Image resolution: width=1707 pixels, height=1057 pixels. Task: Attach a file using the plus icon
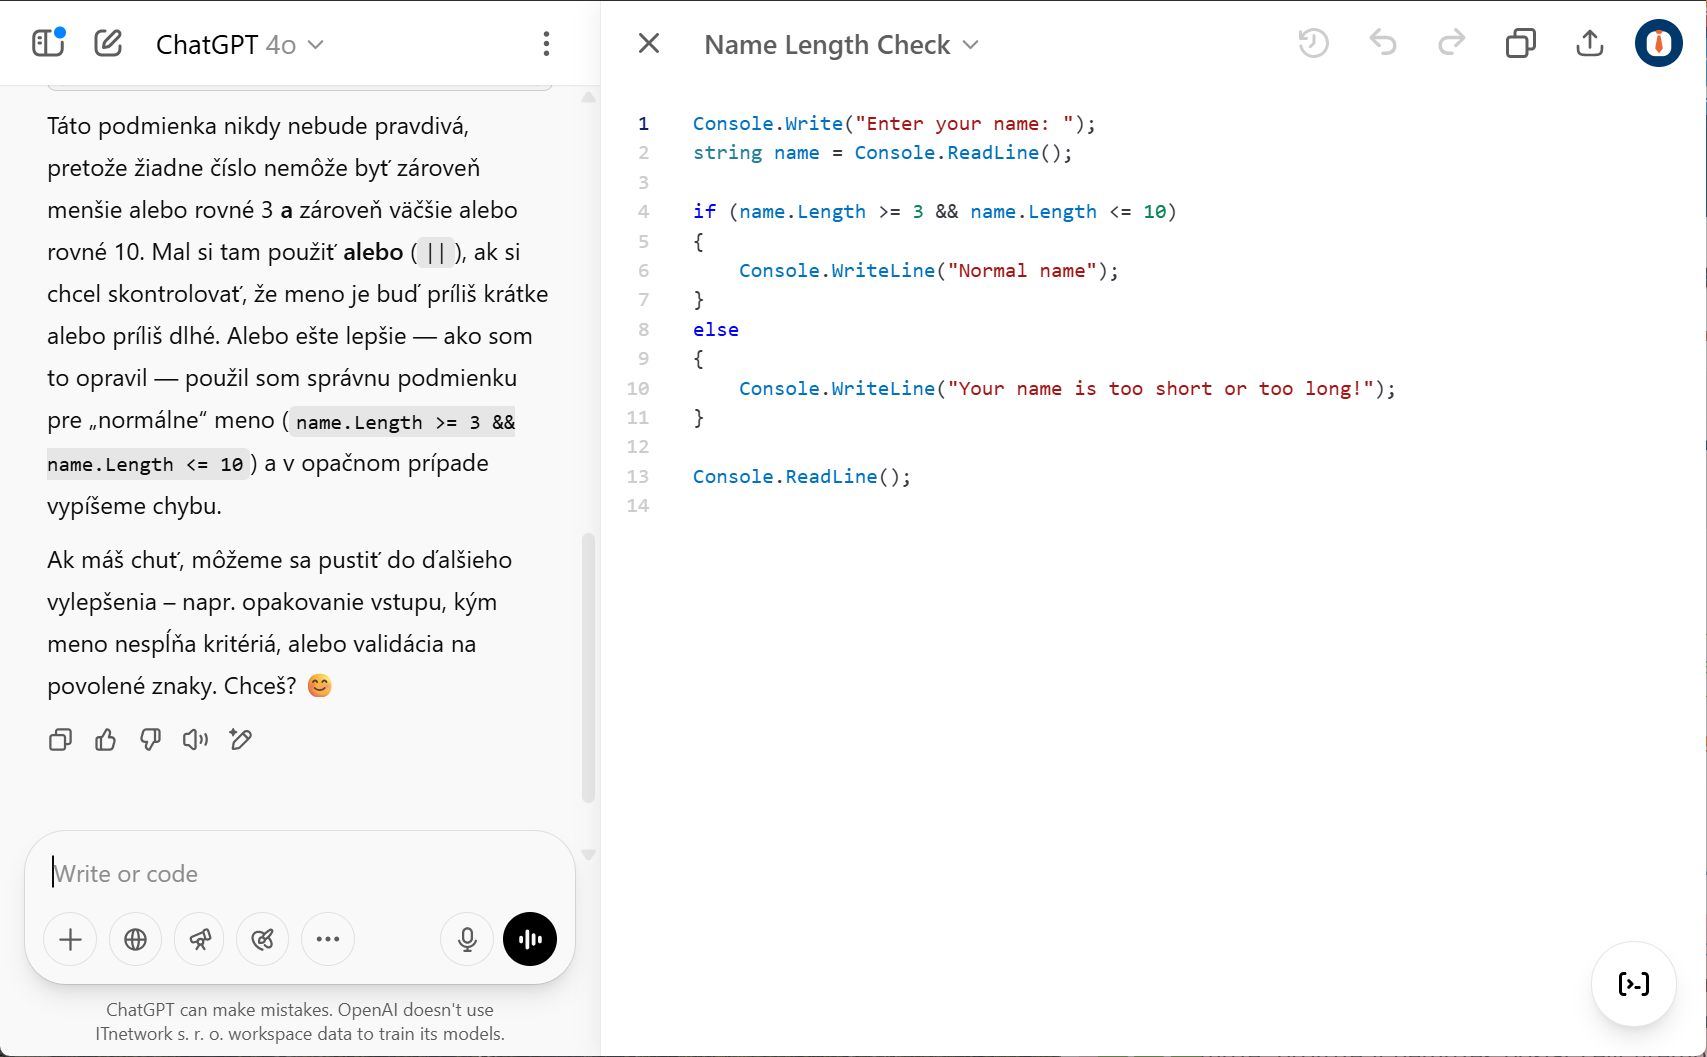[69, 939]
